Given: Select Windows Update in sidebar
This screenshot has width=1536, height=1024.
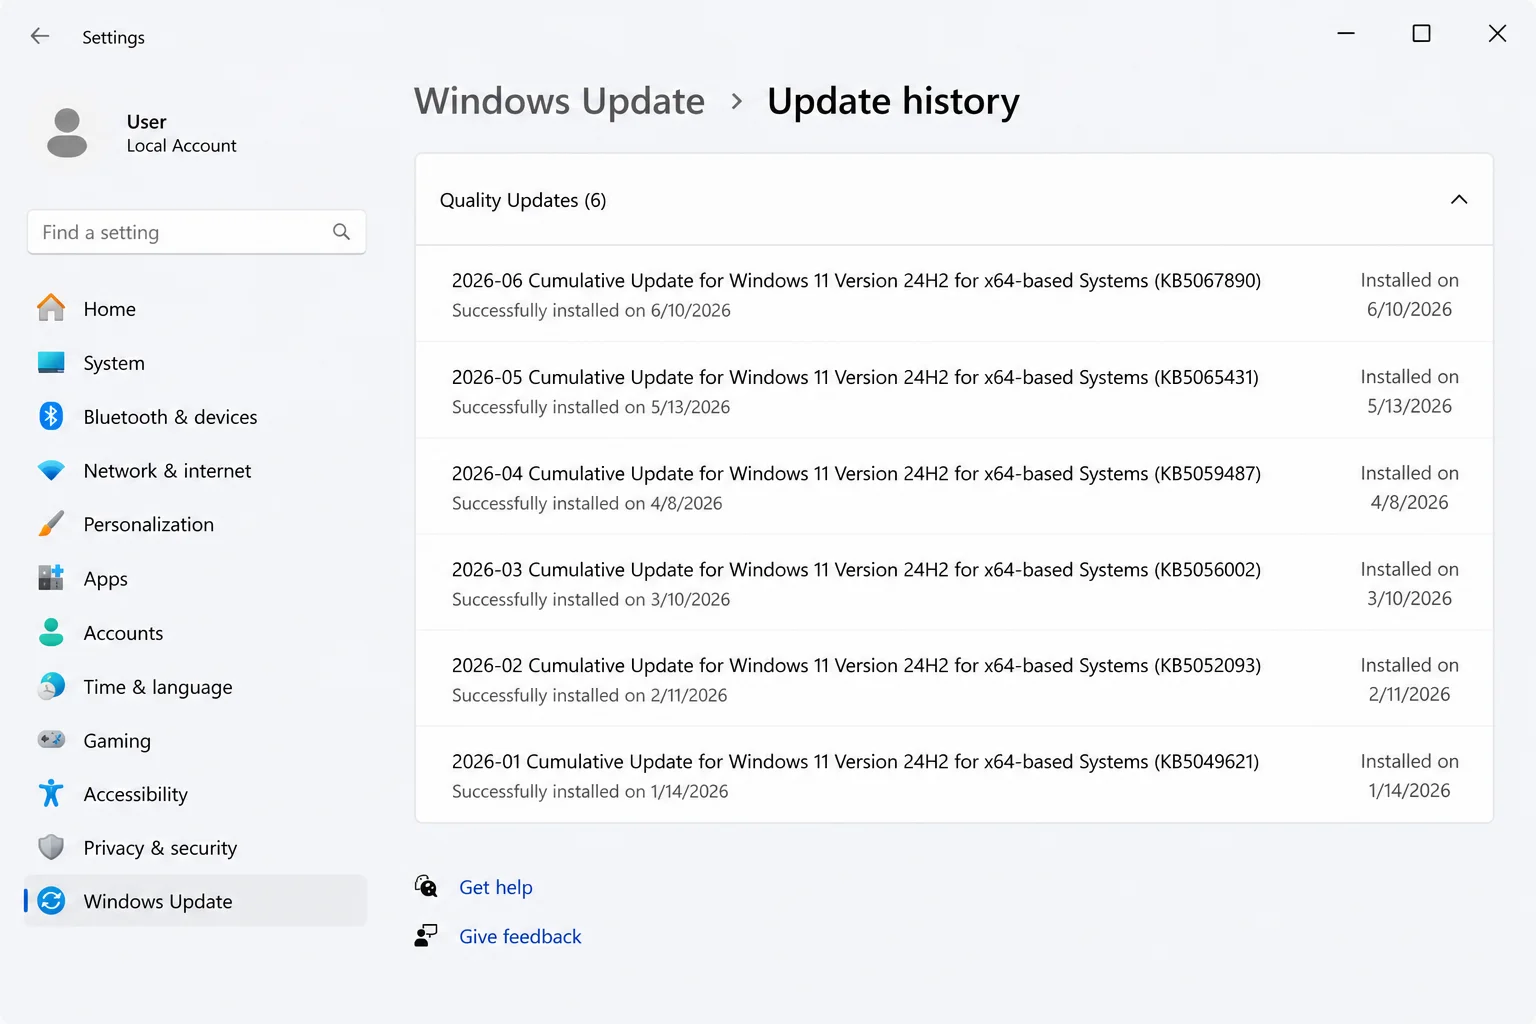Looking at the screenshot, I should [196, 901].
